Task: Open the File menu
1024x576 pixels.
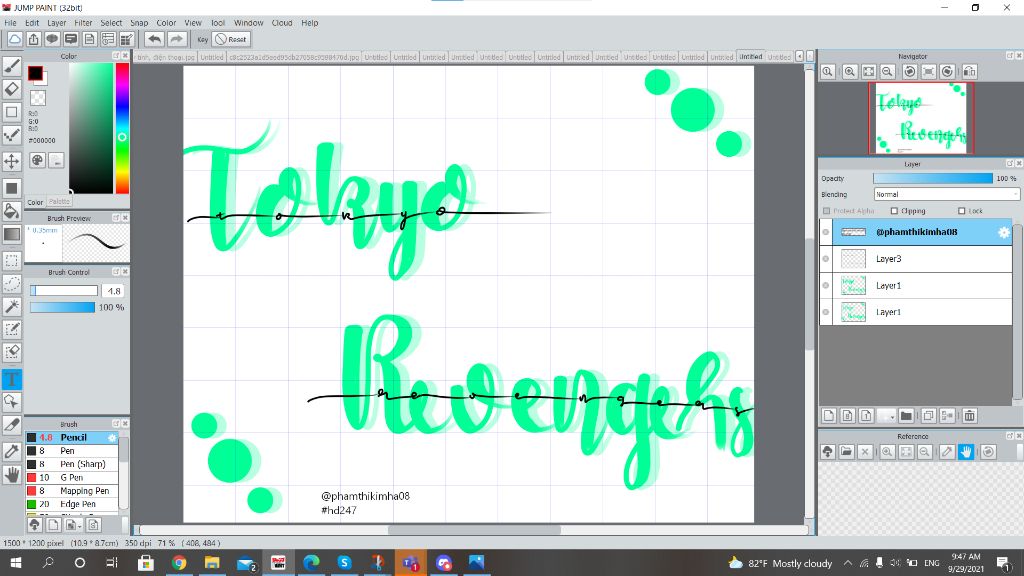Action: coord(10,23)
